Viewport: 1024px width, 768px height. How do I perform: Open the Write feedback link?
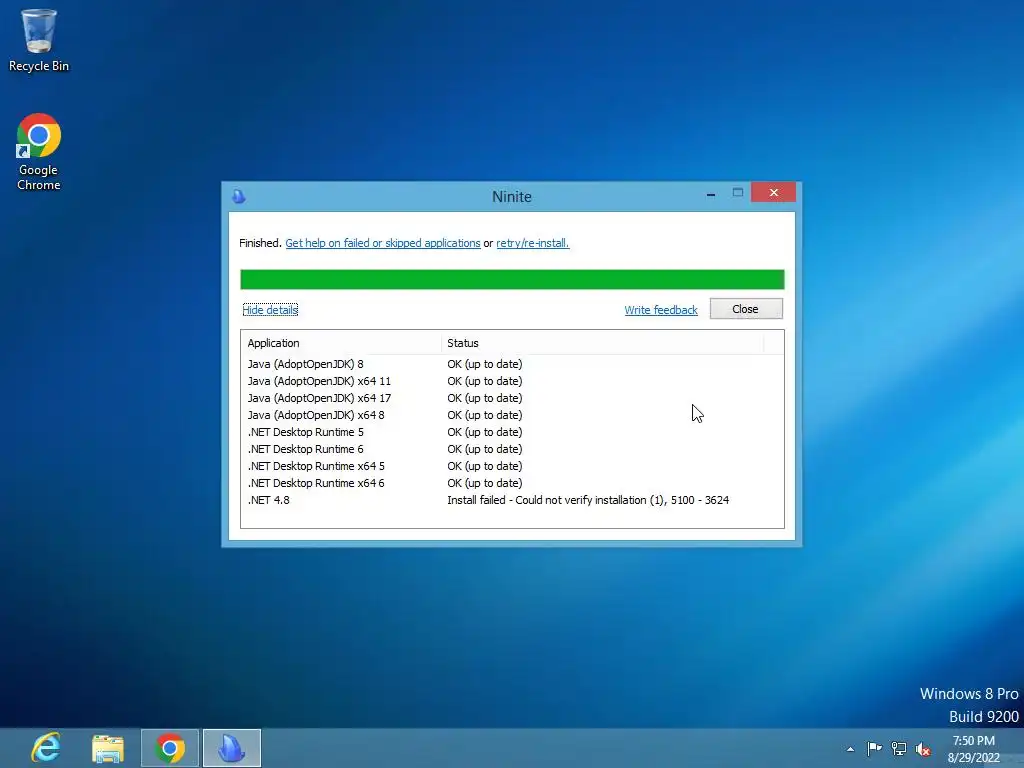(661, 310)
